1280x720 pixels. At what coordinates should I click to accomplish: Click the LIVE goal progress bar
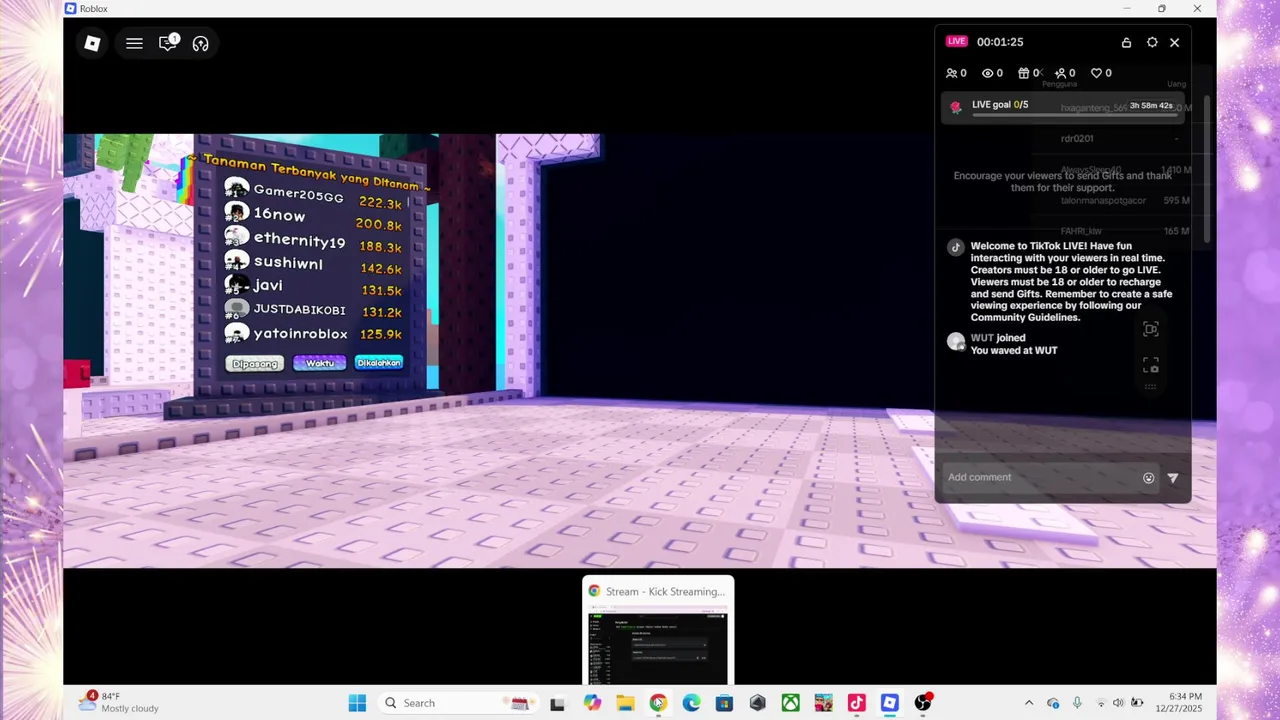pyautogui.click(x=1074, y=115)
